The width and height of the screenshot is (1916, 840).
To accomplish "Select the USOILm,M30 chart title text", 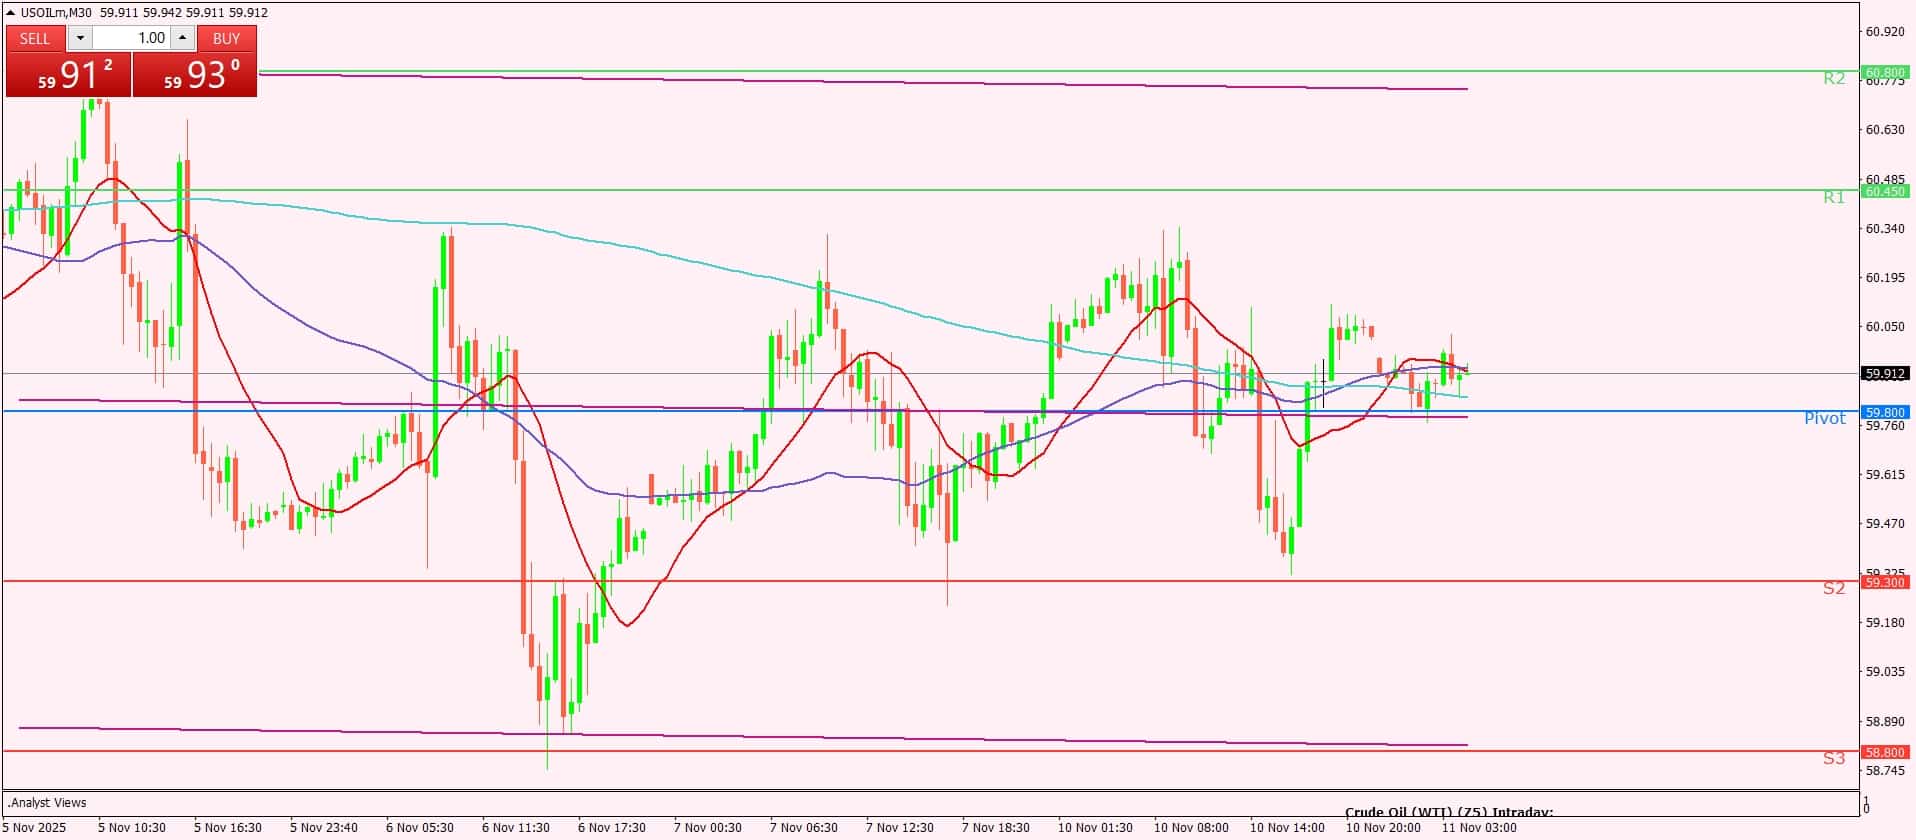I will [x=56, y=13].
